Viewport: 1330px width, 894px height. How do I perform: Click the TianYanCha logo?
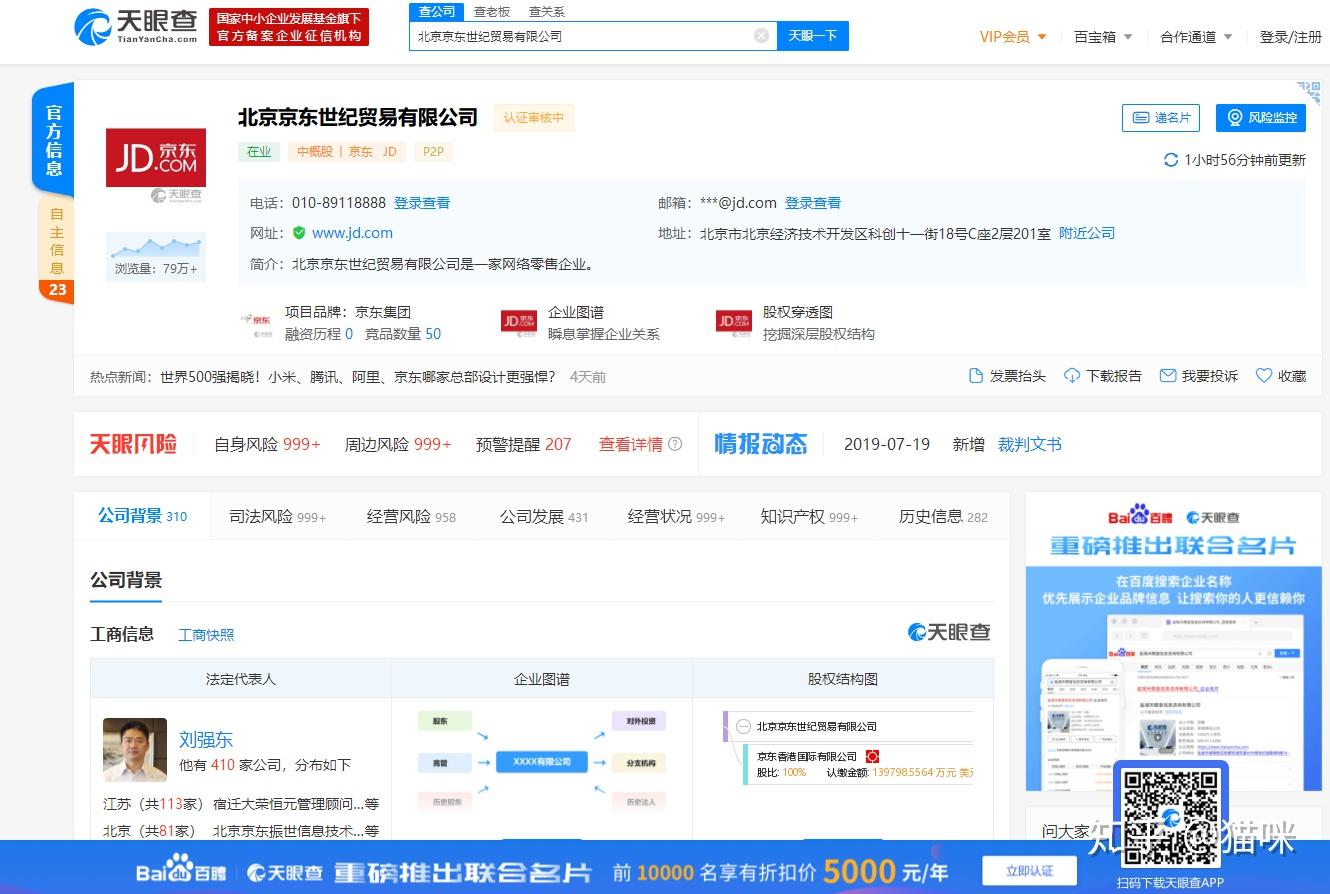[135, 27]
